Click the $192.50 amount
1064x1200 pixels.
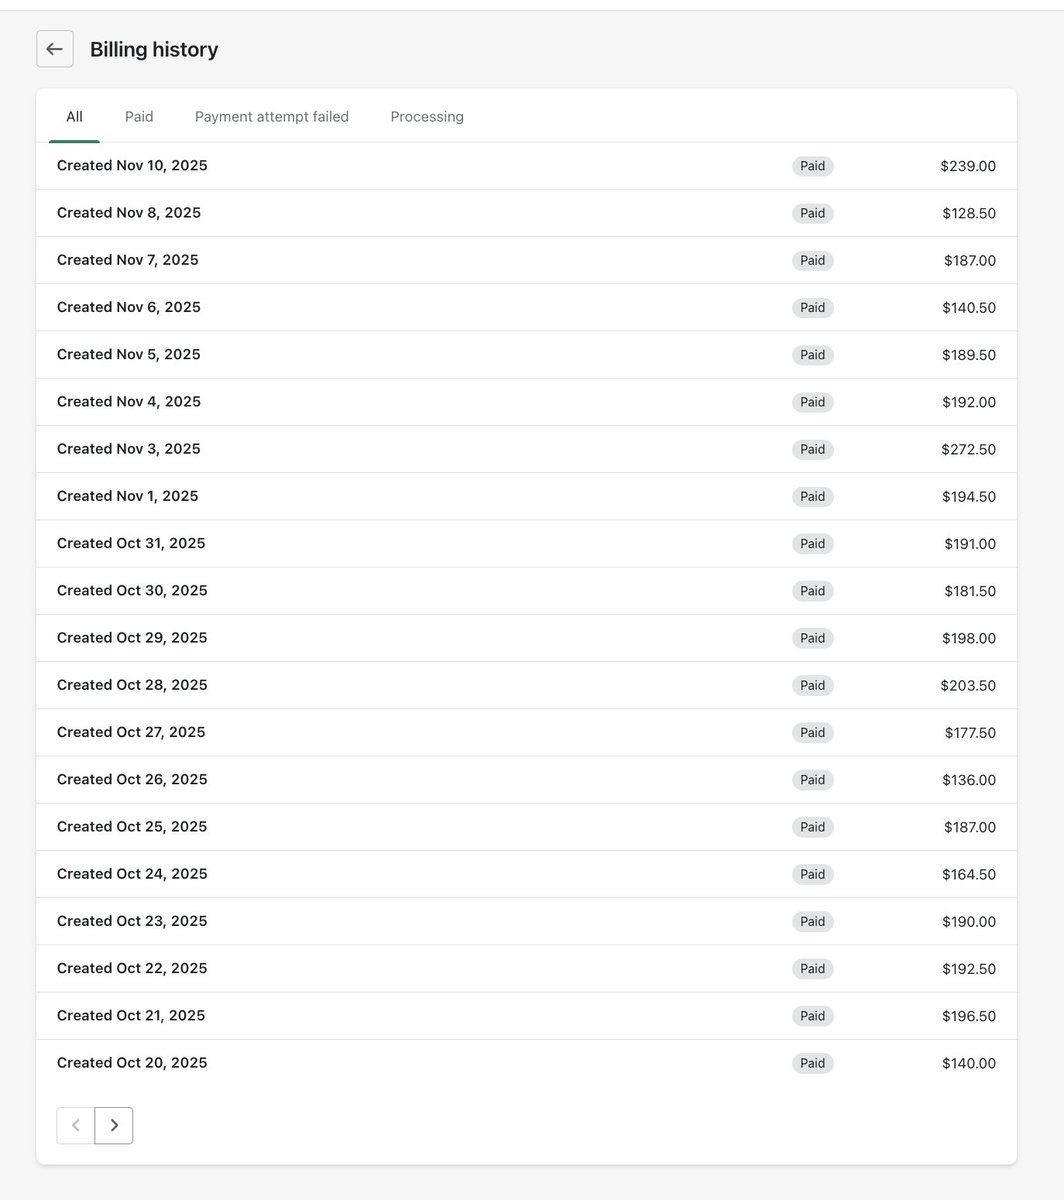[969, 969]
